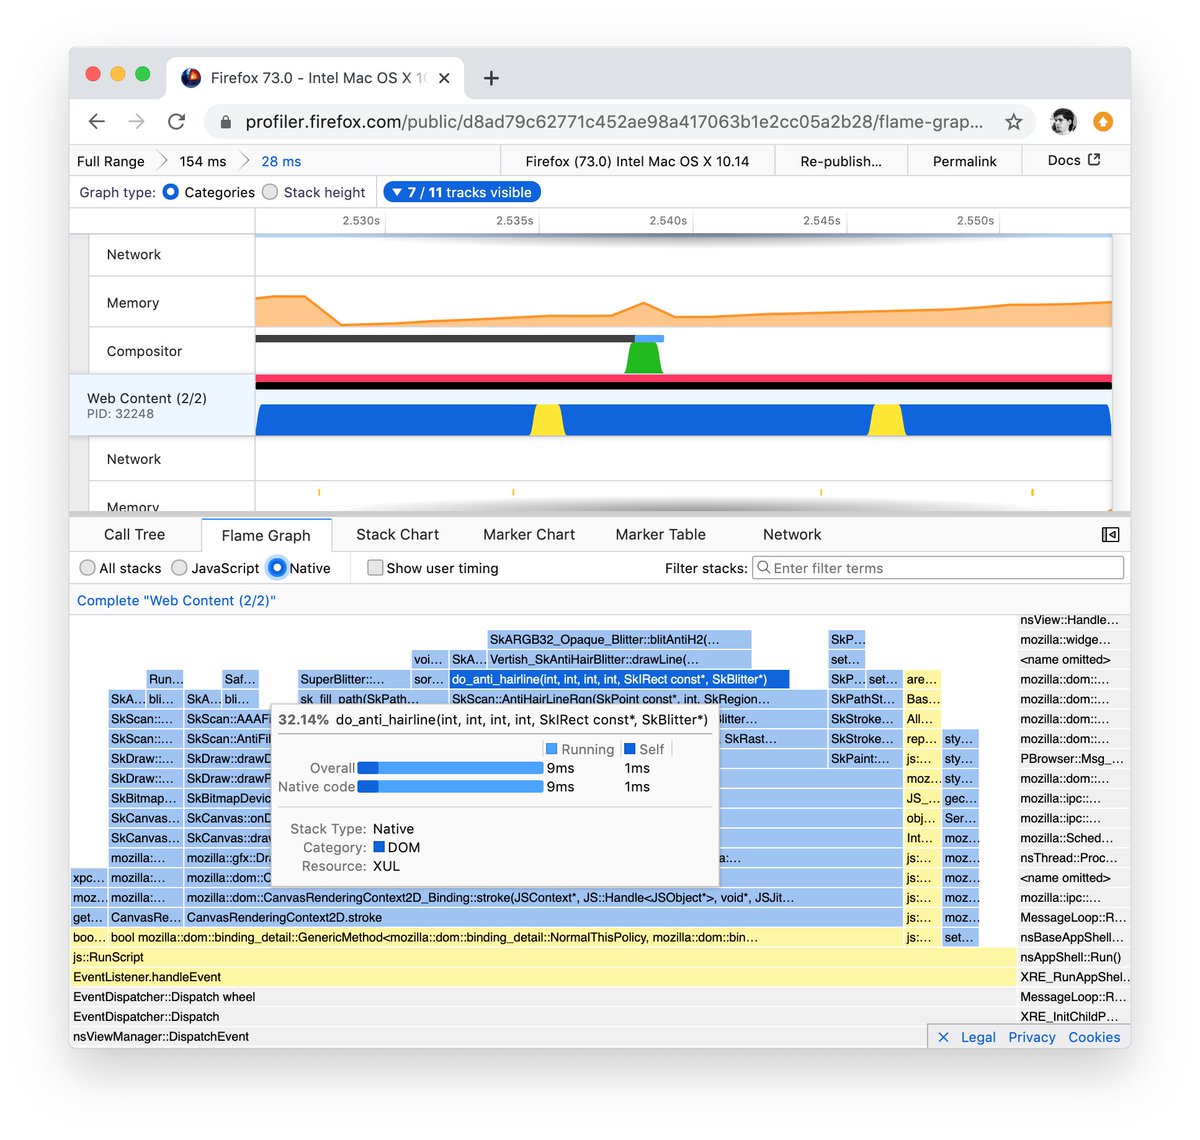This screenshot has width=1200, height=1140.
Task: Open the Cookies link
Action: tap(1094, 1037)
